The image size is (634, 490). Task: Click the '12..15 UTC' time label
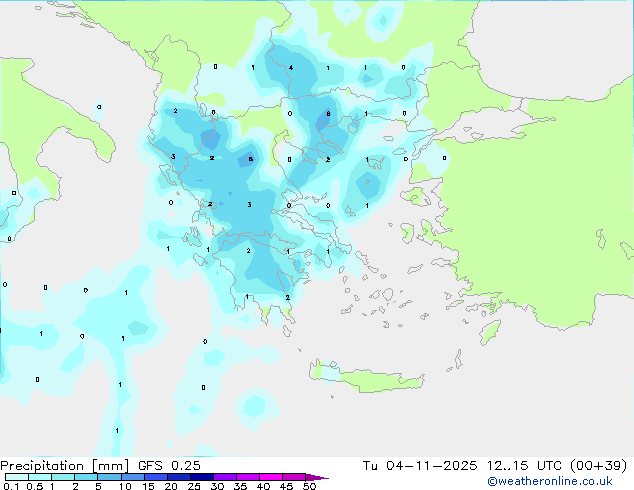[x=524, y=466]
